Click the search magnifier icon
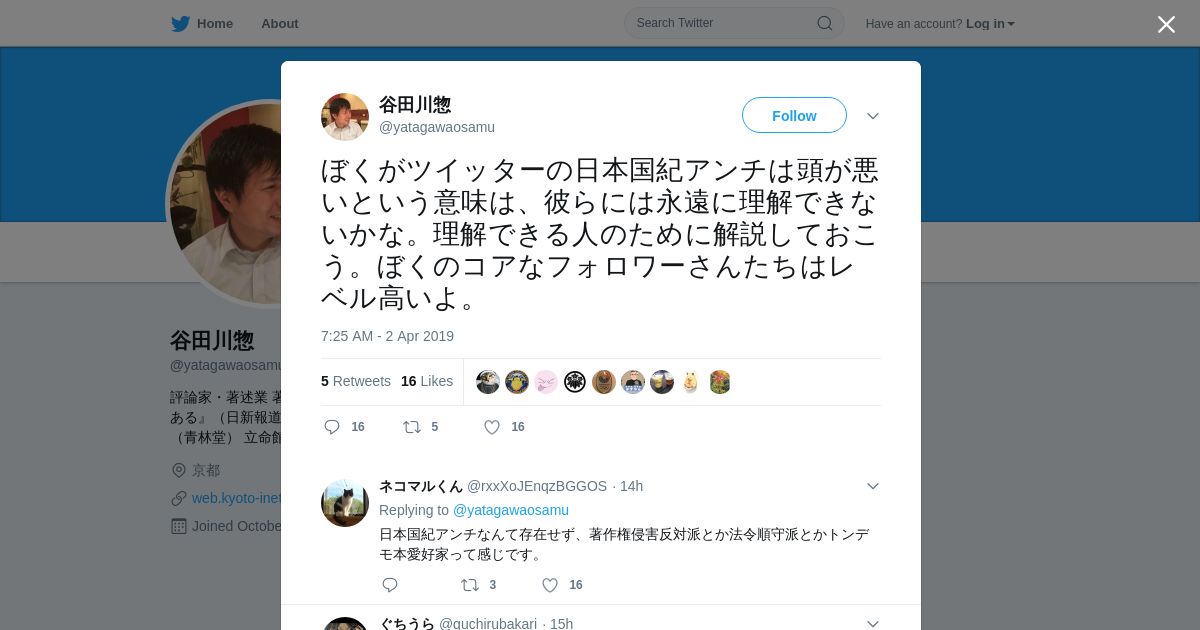1200x630 pixels. tap(825, 23)
